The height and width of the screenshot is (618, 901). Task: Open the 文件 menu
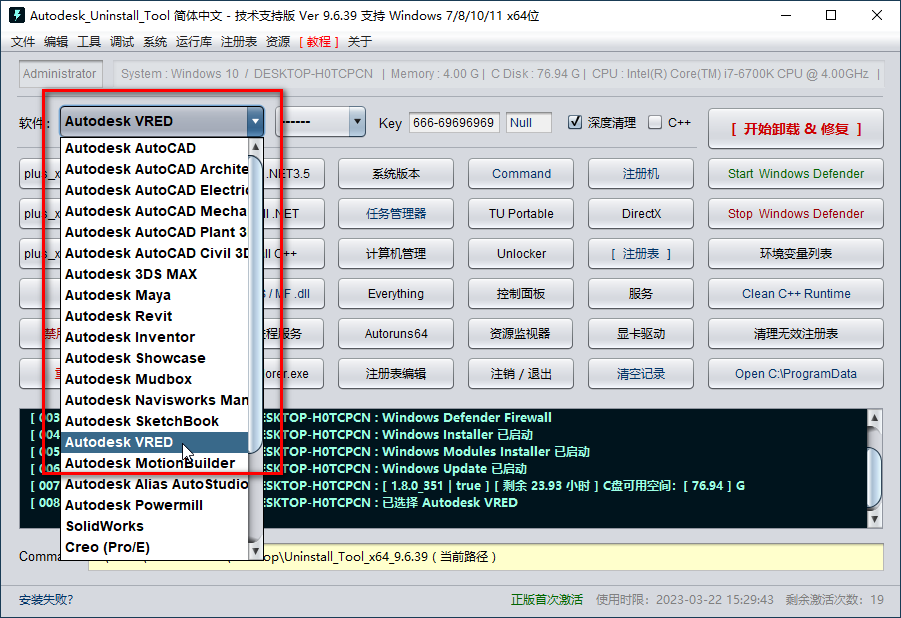click(x=23, y=41)
